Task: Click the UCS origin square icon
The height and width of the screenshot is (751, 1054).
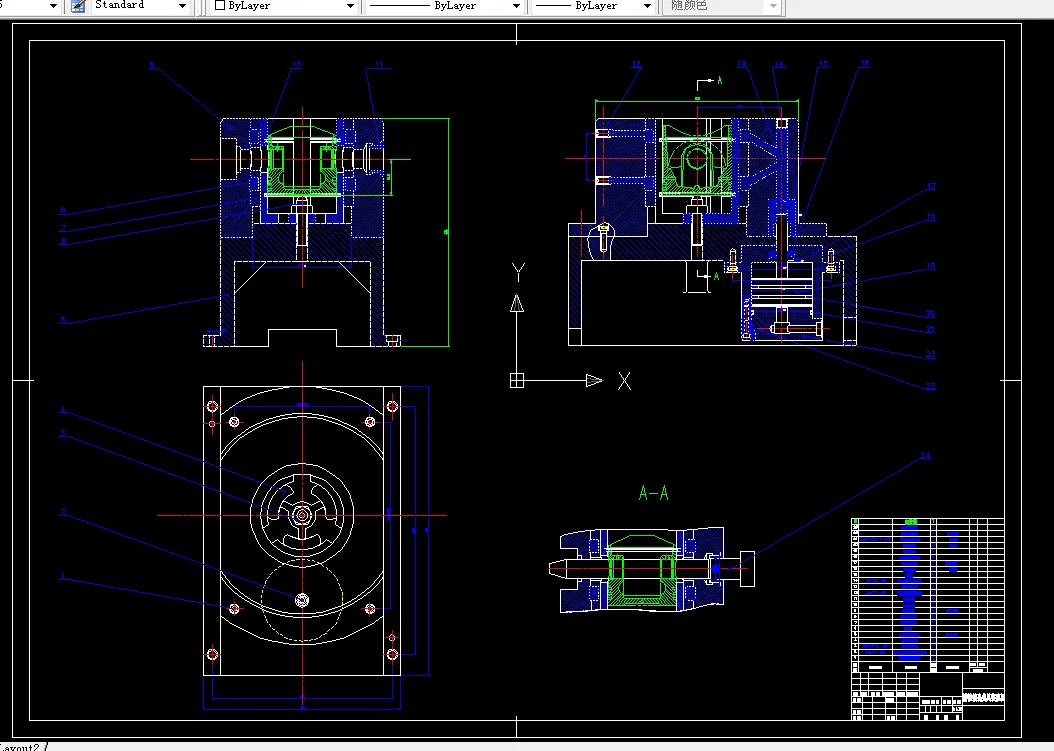Action: (516, 381)
